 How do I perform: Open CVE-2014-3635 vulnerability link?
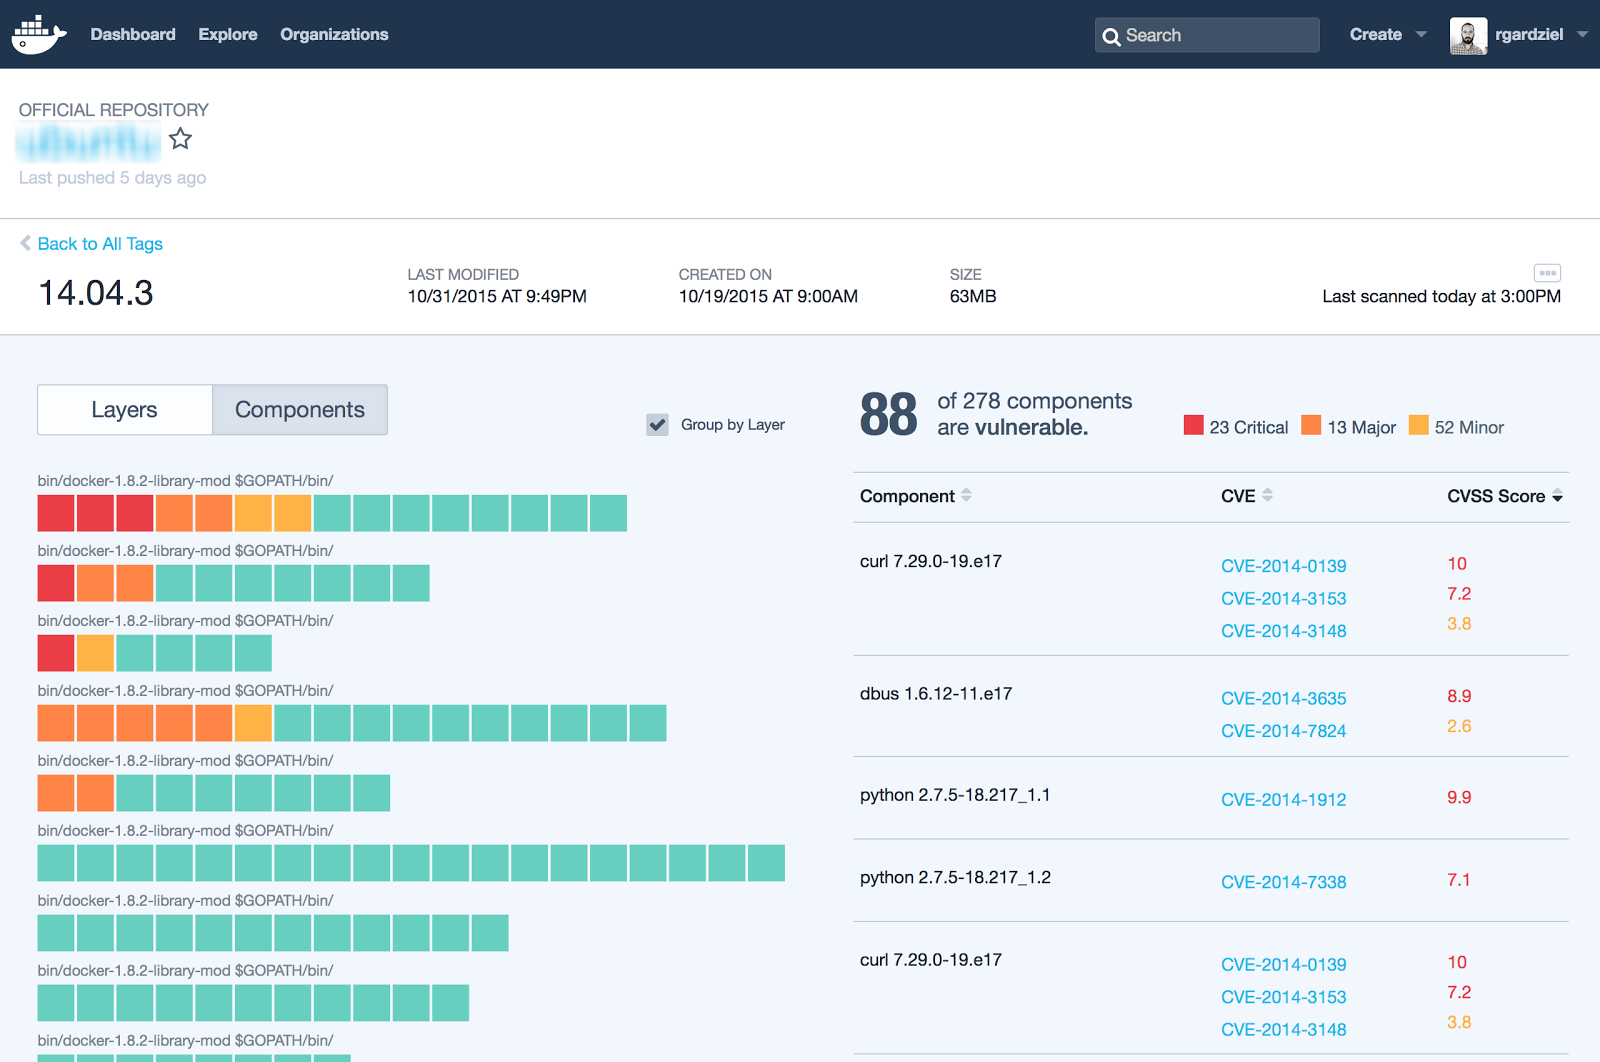(1283, 698)
